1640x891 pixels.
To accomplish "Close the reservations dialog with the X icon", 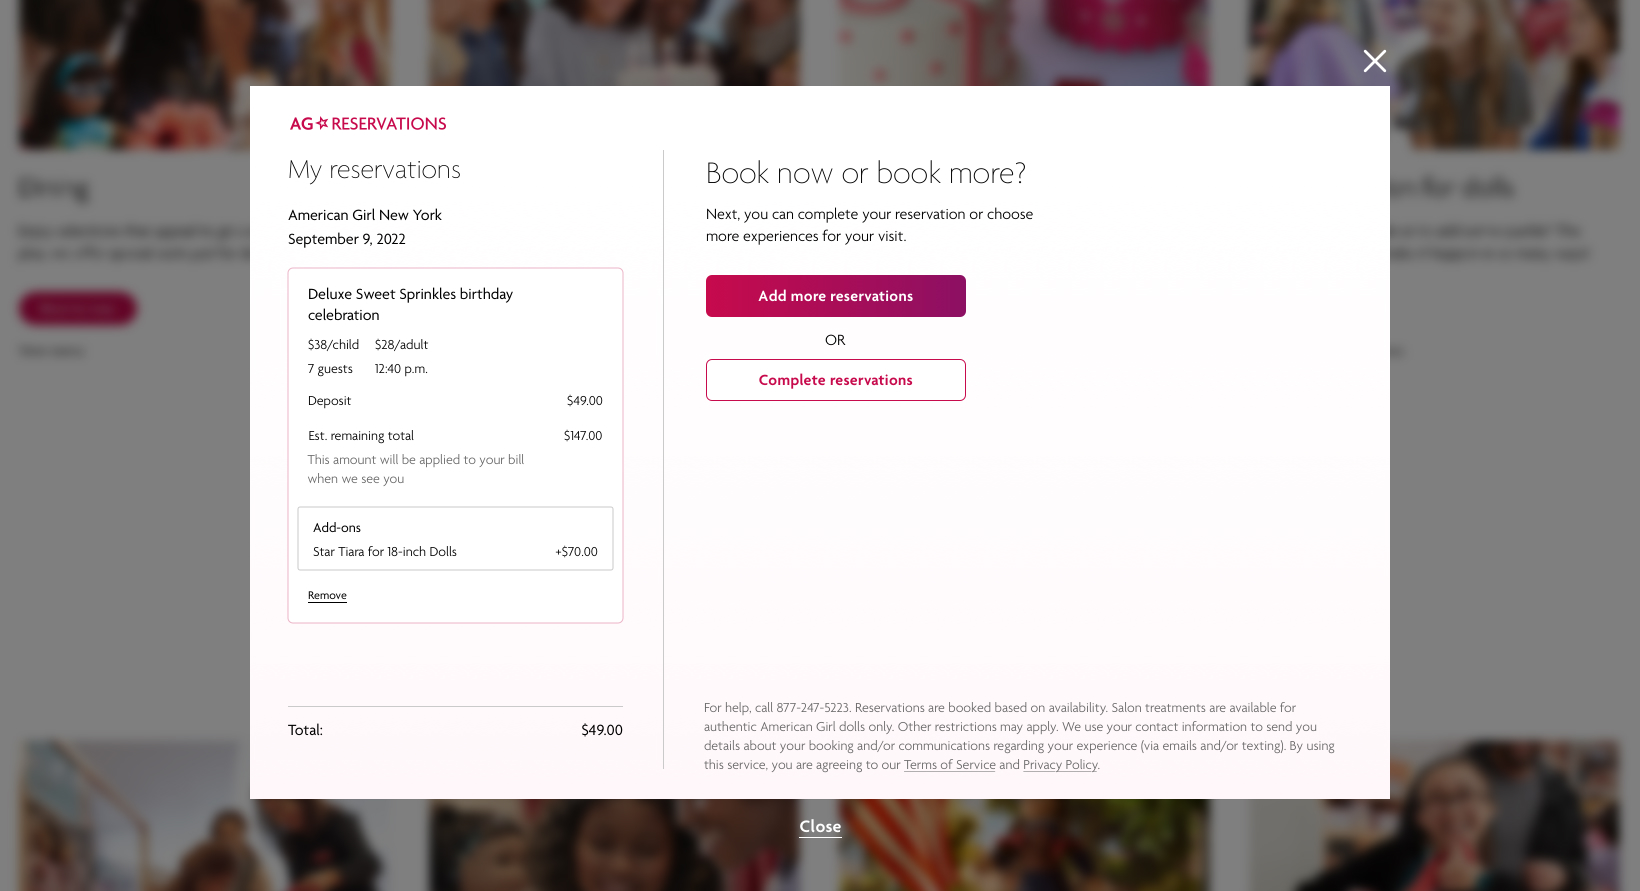I will click(x=1375, y=61).
